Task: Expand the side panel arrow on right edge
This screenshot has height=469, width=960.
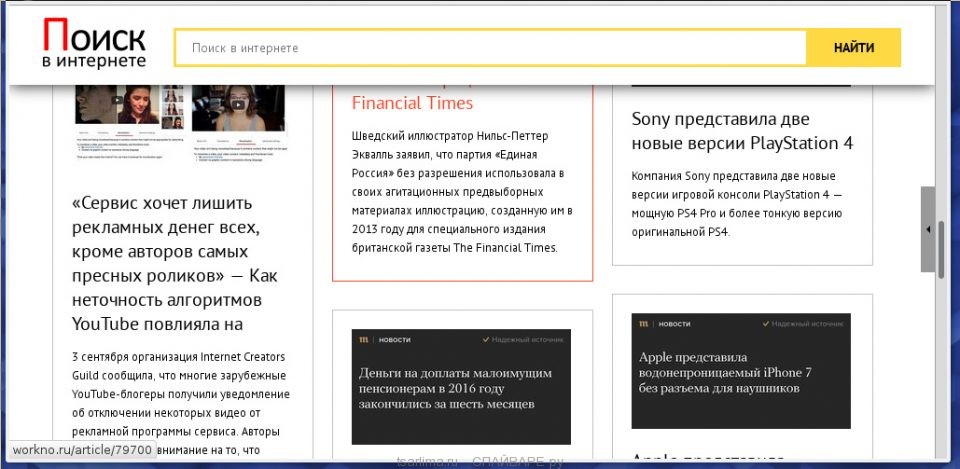Action: (928, 230)
